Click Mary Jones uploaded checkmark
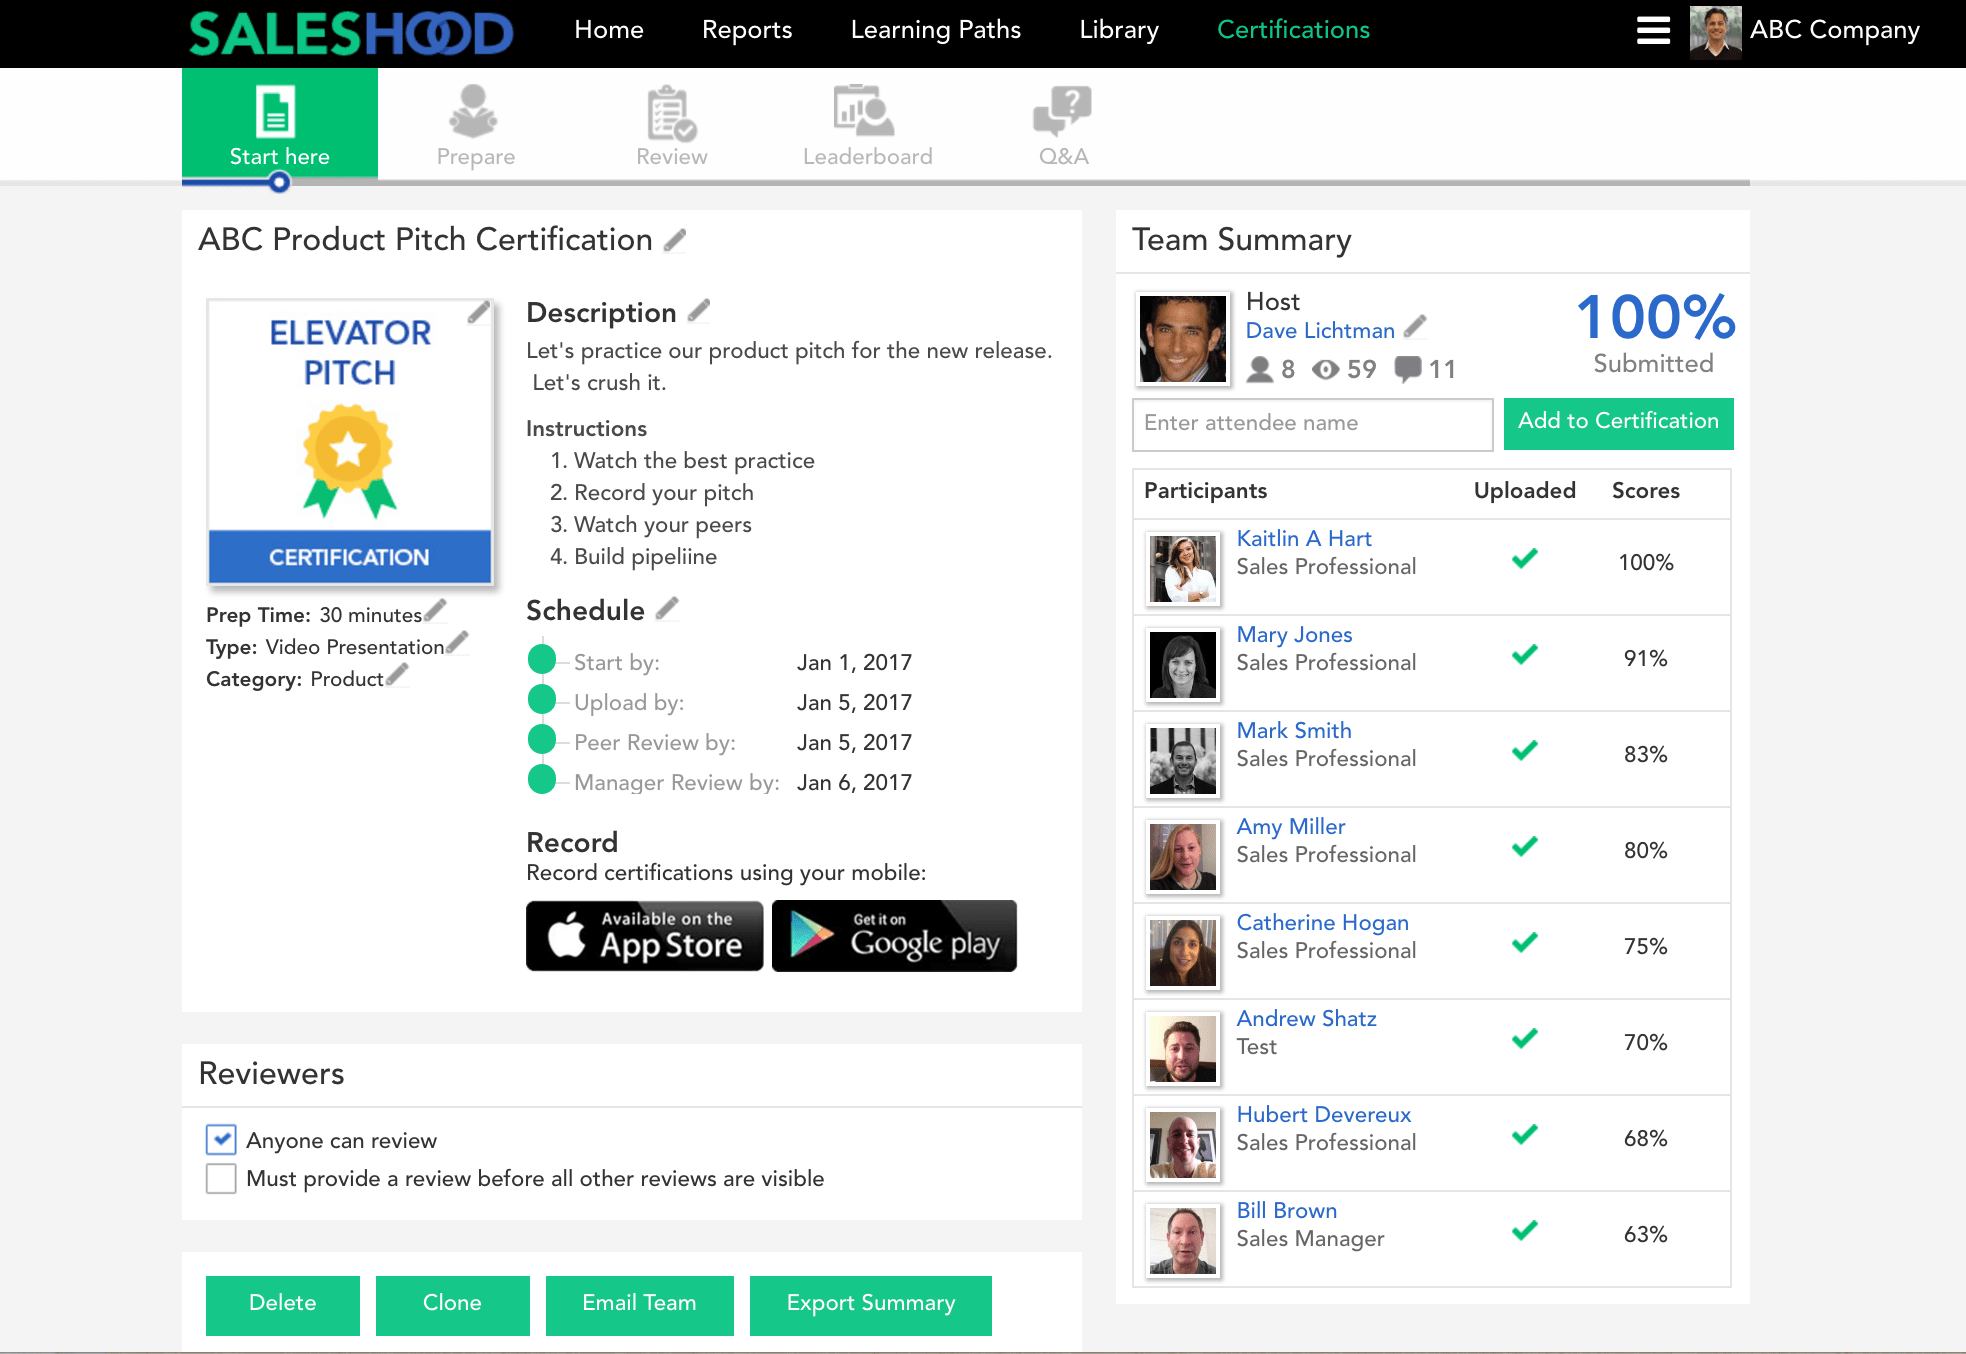 [1524, 655]
